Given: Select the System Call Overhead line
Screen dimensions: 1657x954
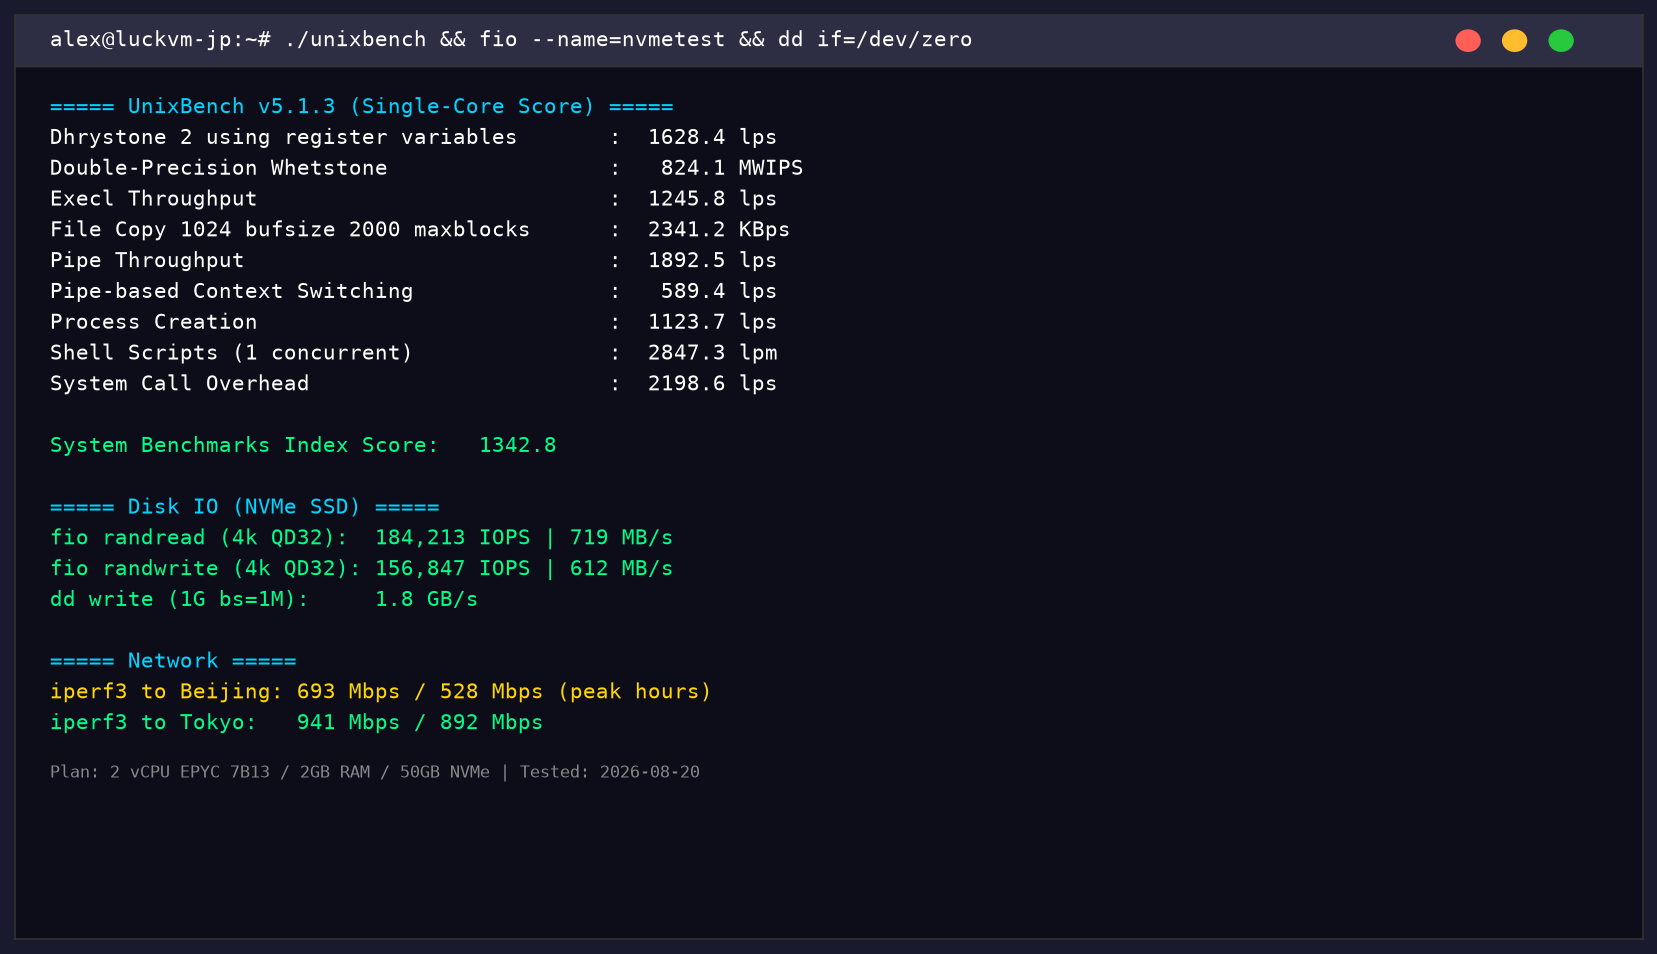Looking at the screenshot, I should tap(413, 384).
